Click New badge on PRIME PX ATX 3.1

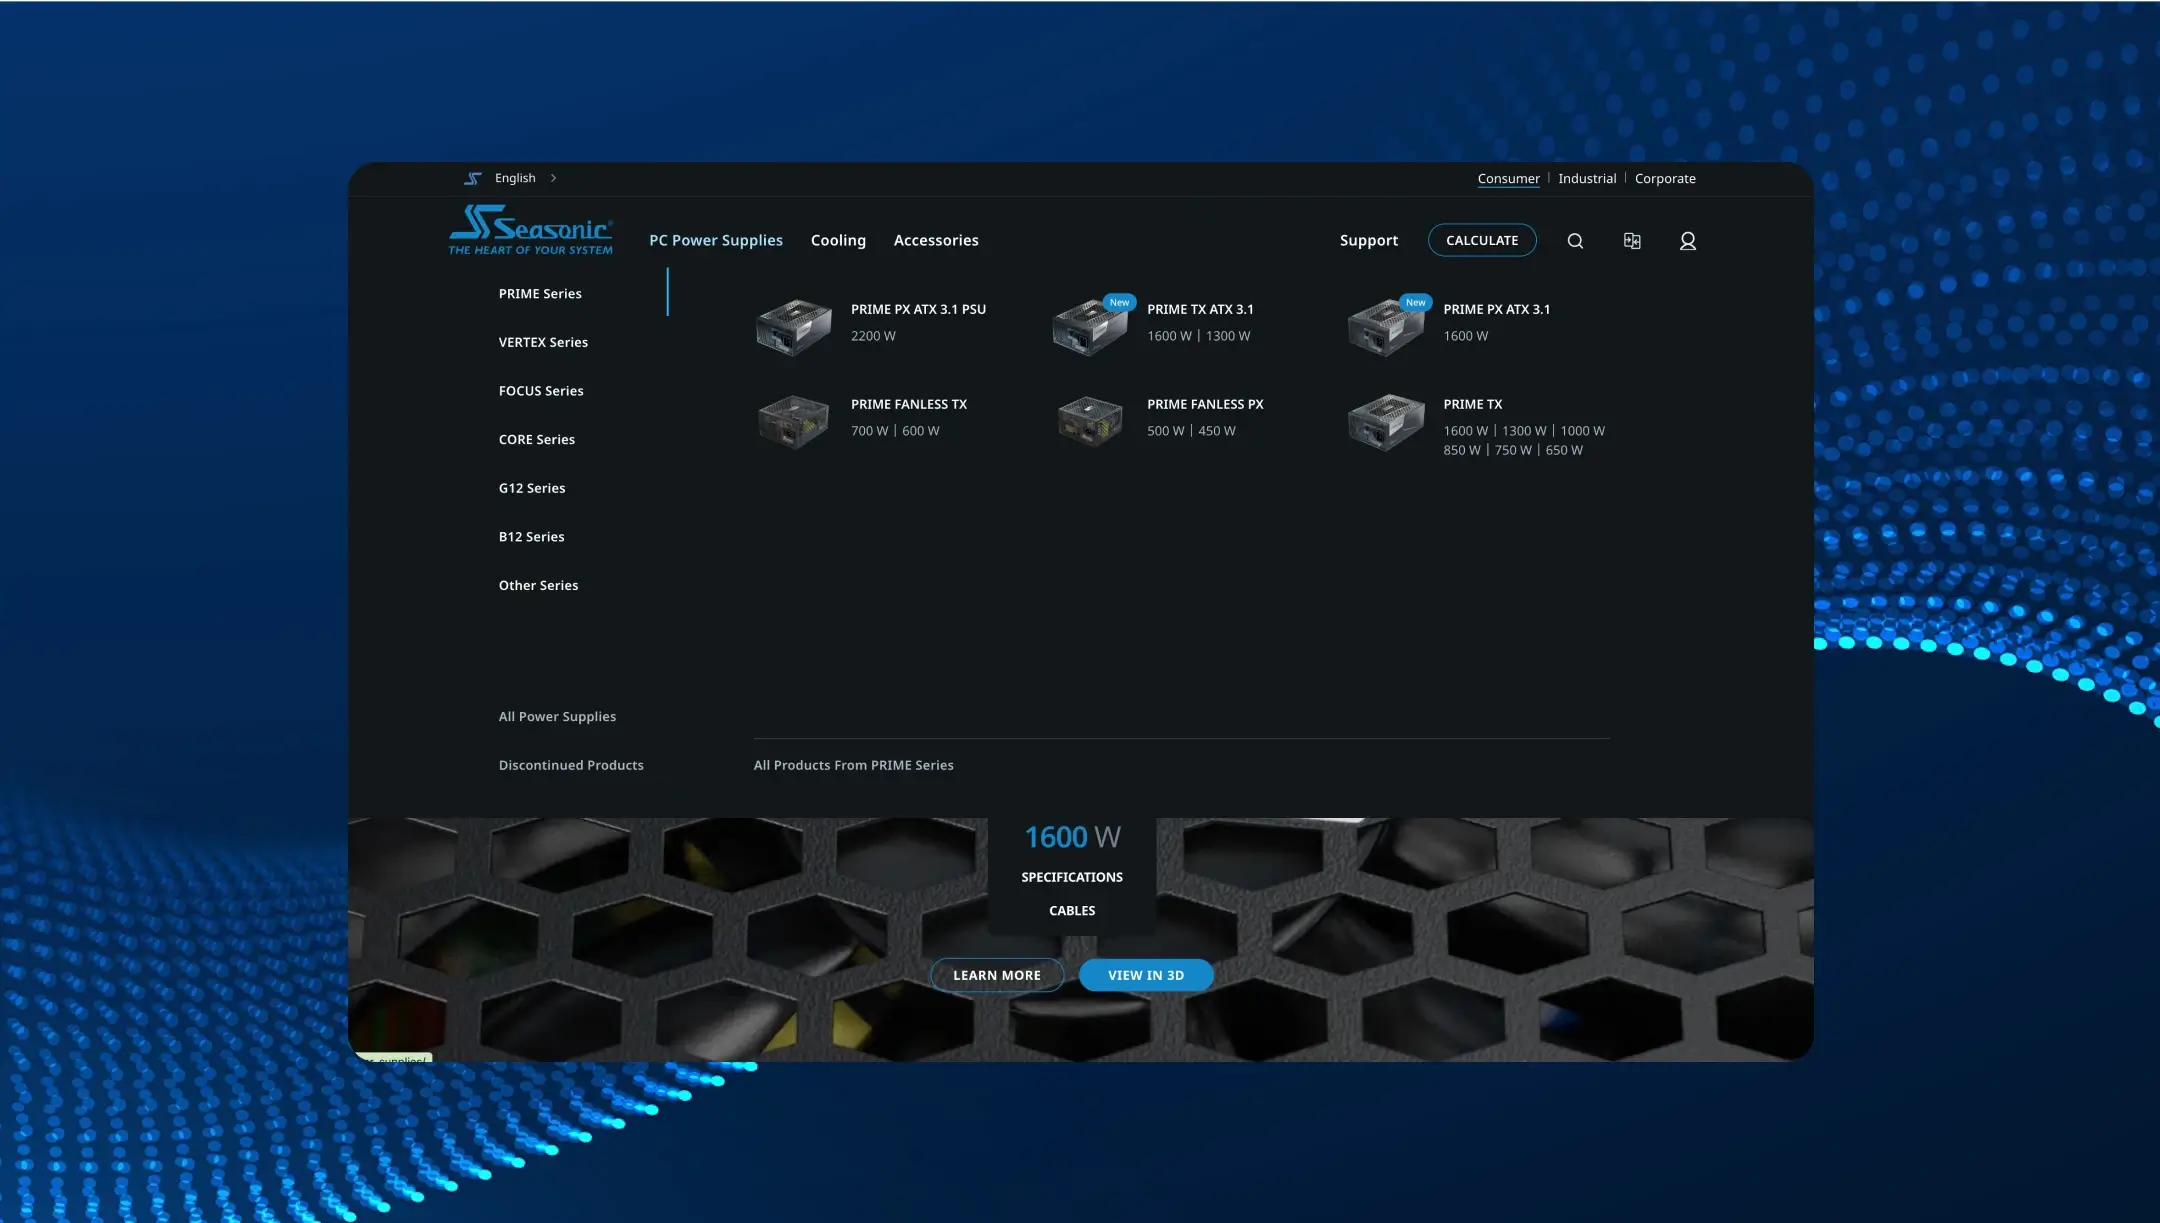coord(1415,302)
